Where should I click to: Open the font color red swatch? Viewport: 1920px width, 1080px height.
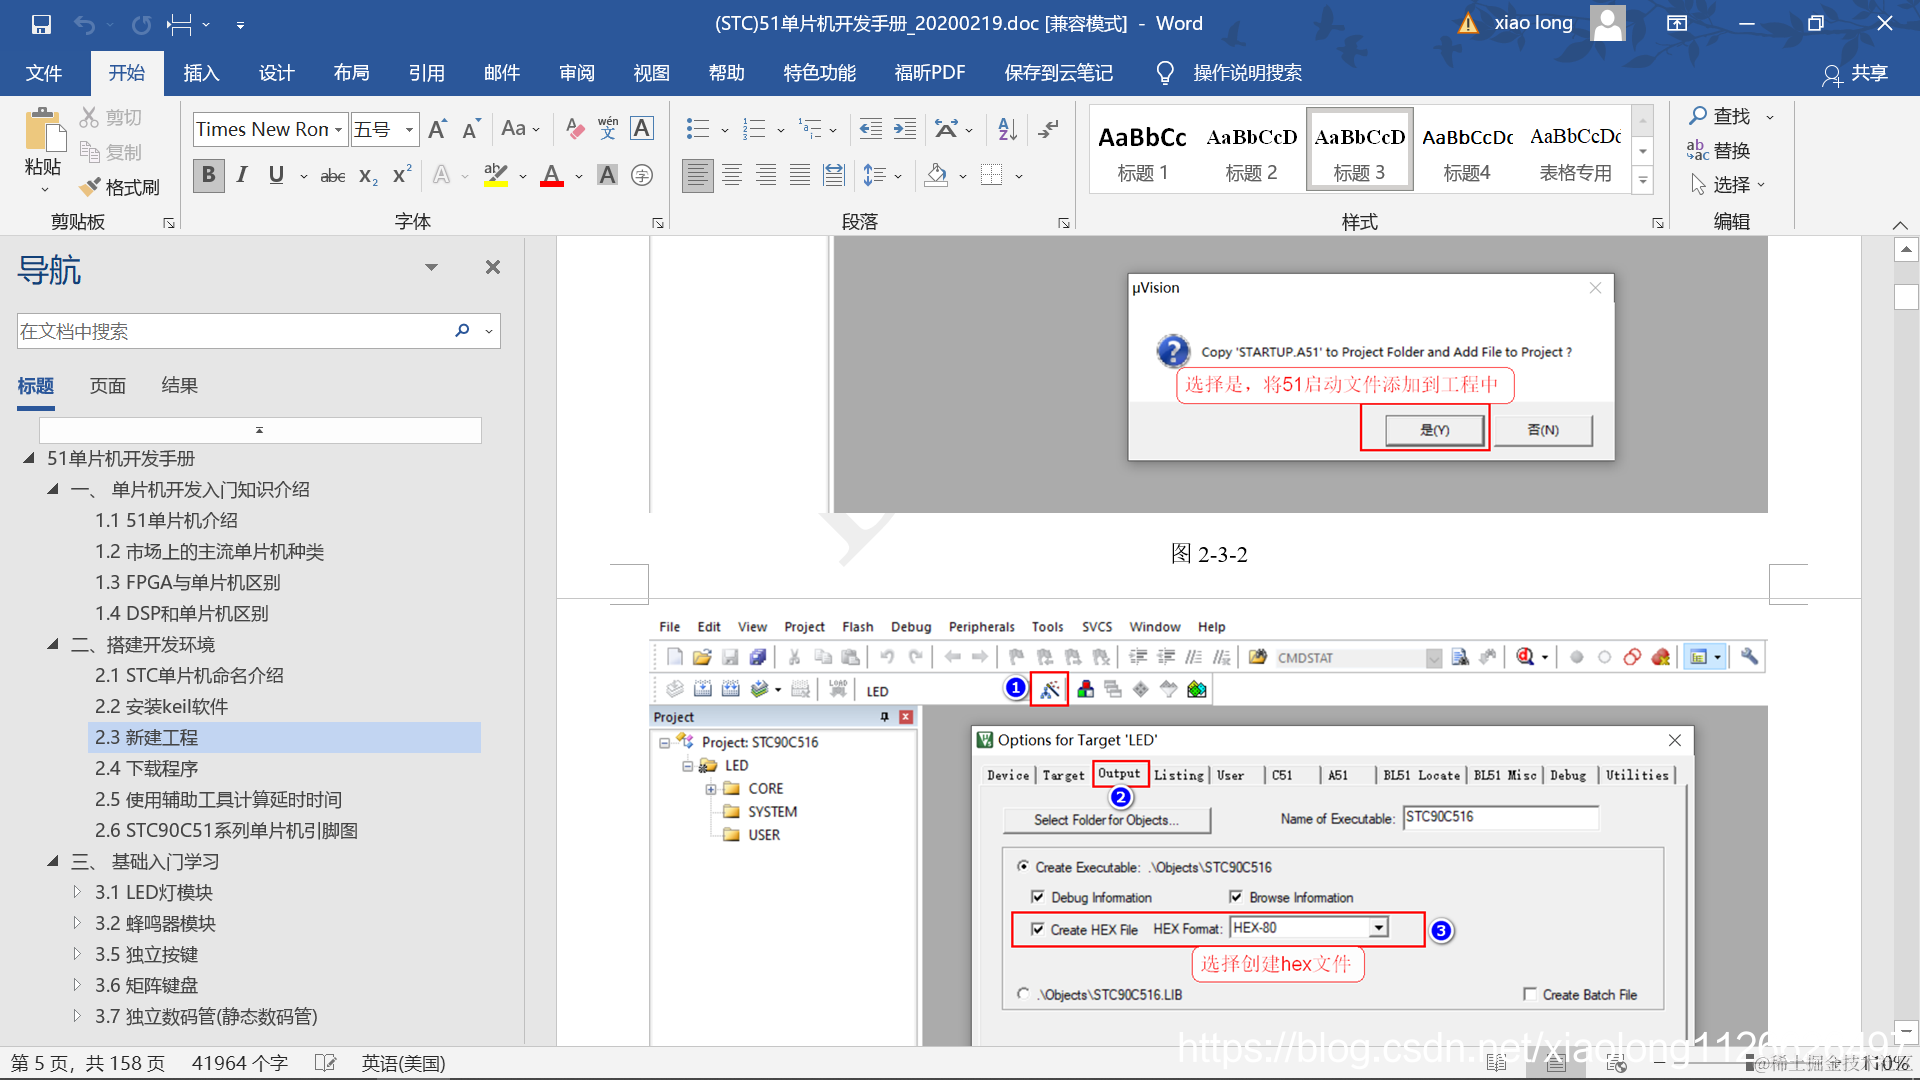pos(551,176)
